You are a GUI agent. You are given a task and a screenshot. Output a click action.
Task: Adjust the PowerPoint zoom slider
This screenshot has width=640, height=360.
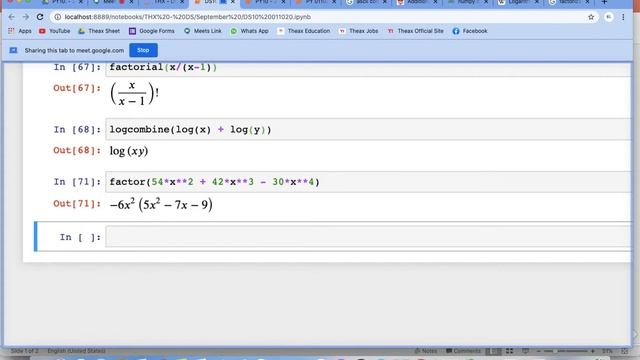(x=565, y=351)
